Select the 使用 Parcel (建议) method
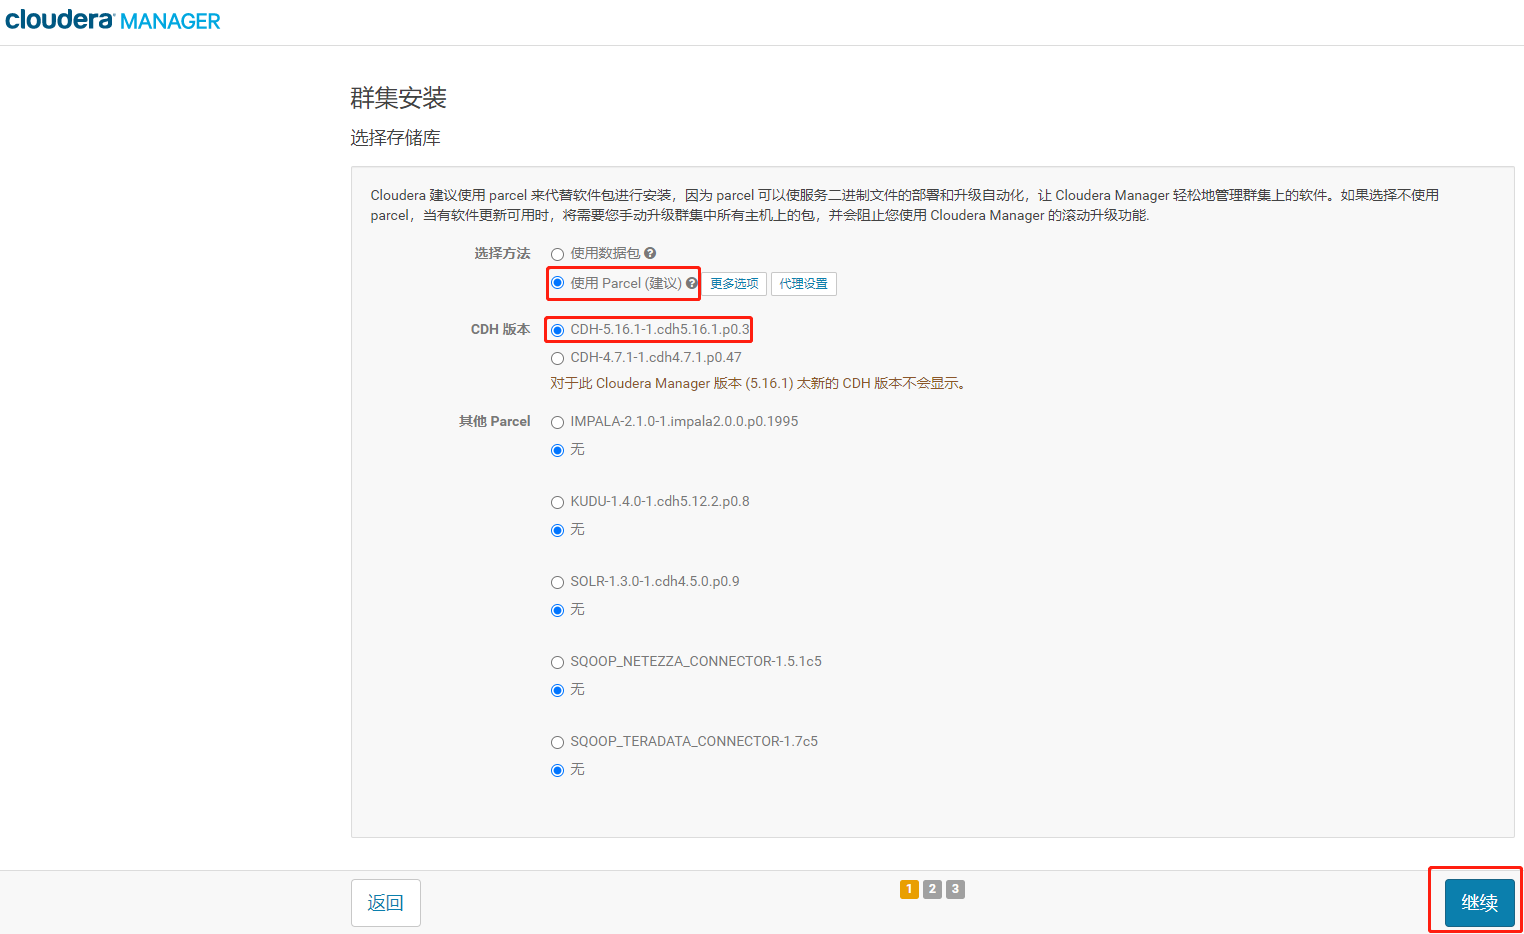This screenshot has width=1524, height=934. pos(557,283)
